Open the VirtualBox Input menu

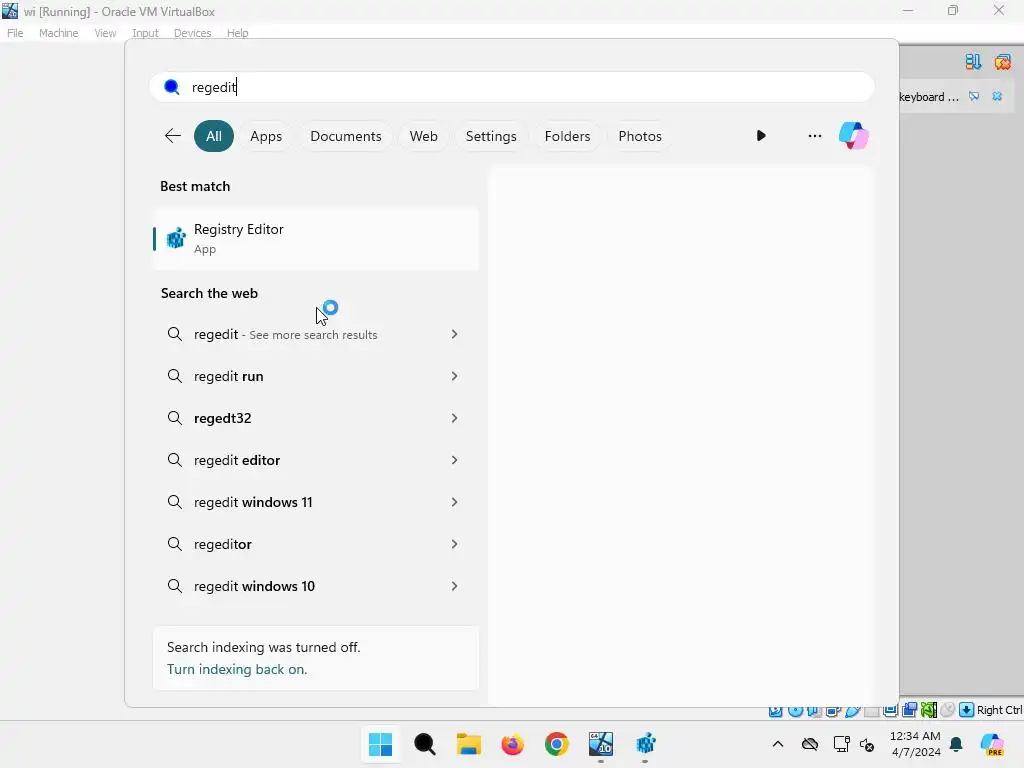click(145, 33)
